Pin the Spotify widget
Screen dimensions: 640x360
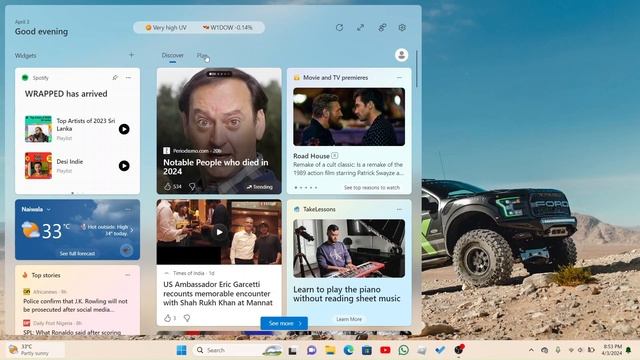click(116, 78)
